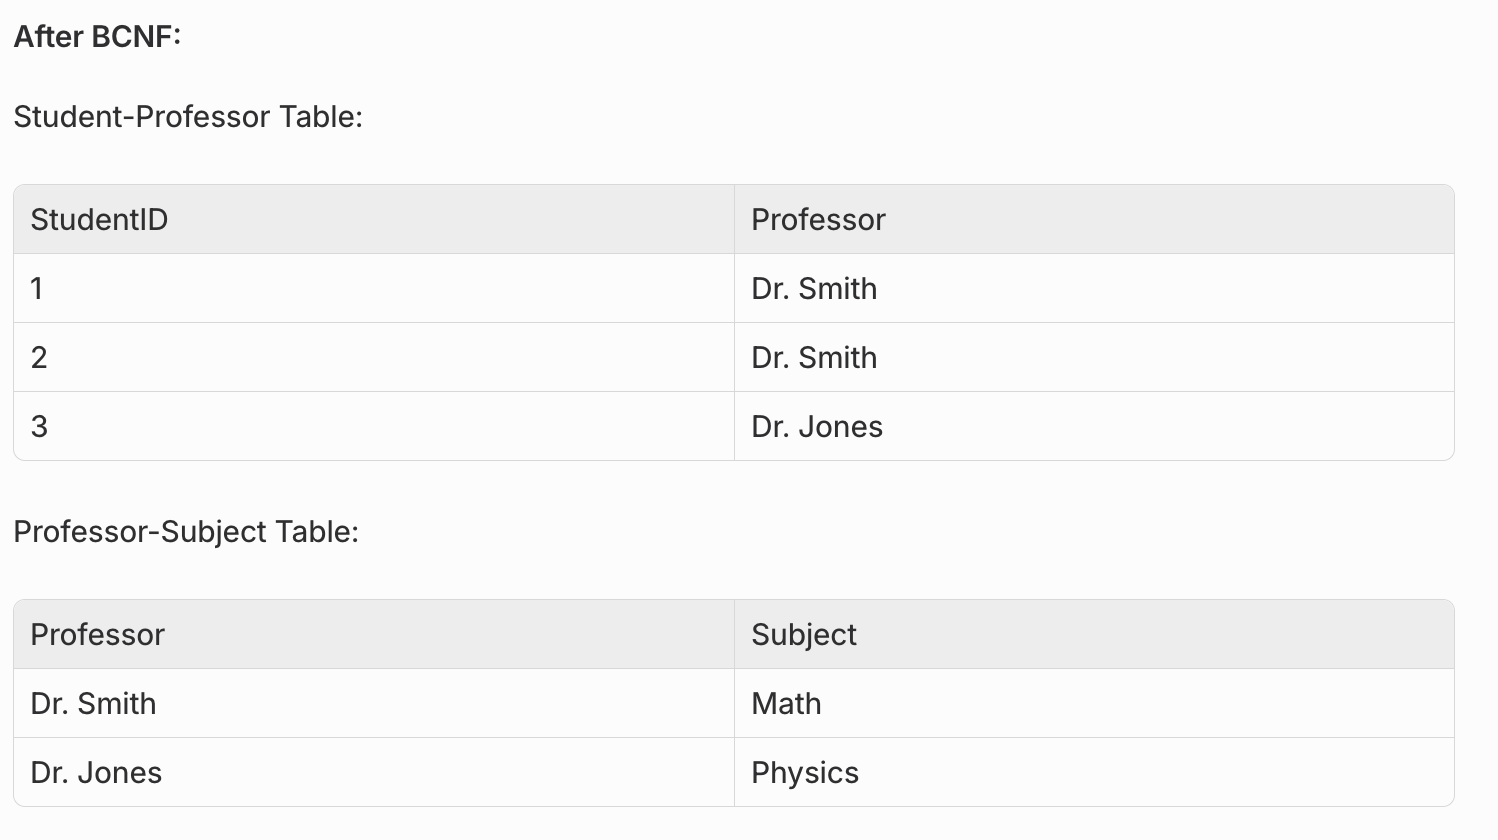This screenshot has width=1498, height=840.
Task: Click the After BCNF heading
Action: click(97, 37)
